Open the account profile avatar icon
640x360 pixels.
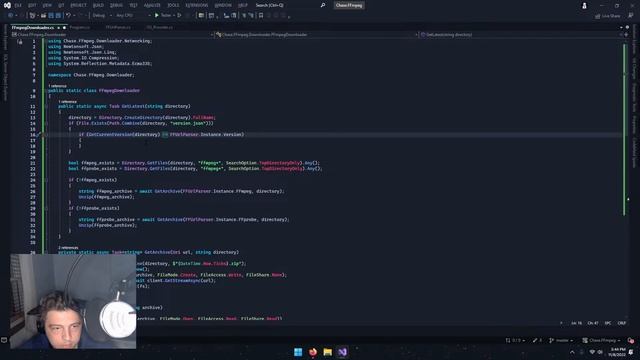(584, 5)
